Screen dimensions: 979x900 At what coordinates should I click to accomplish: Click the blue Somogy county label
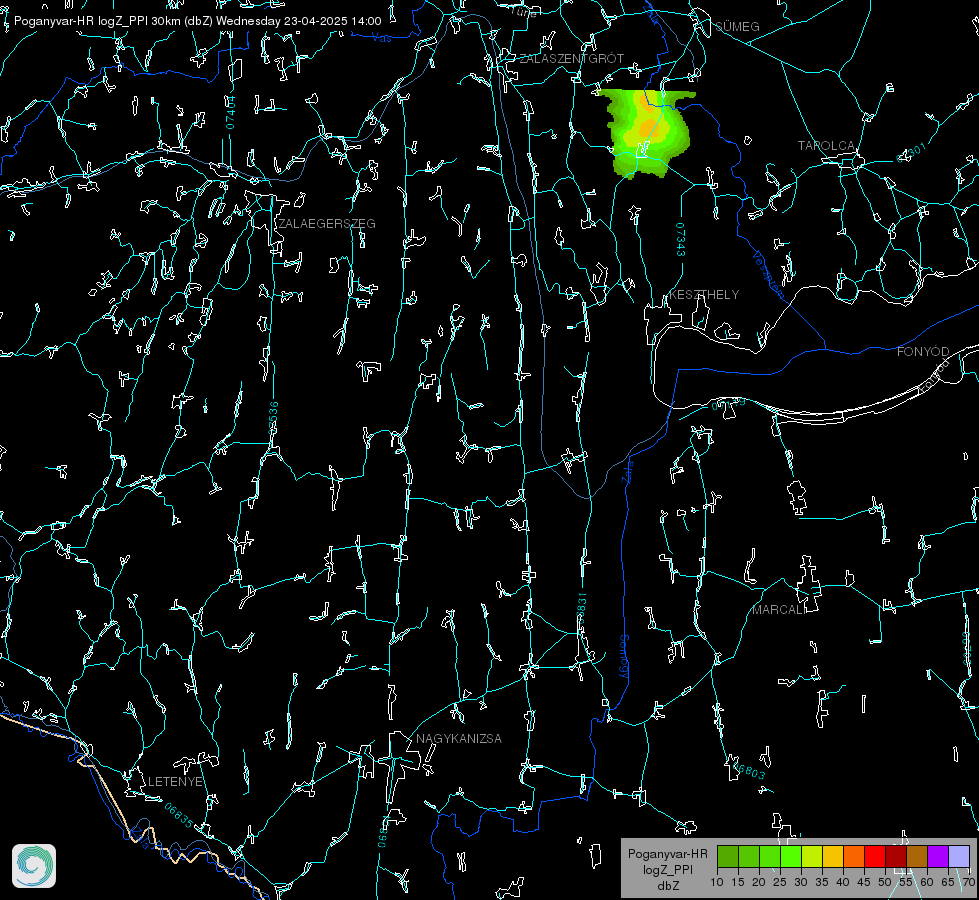(623, 658)
